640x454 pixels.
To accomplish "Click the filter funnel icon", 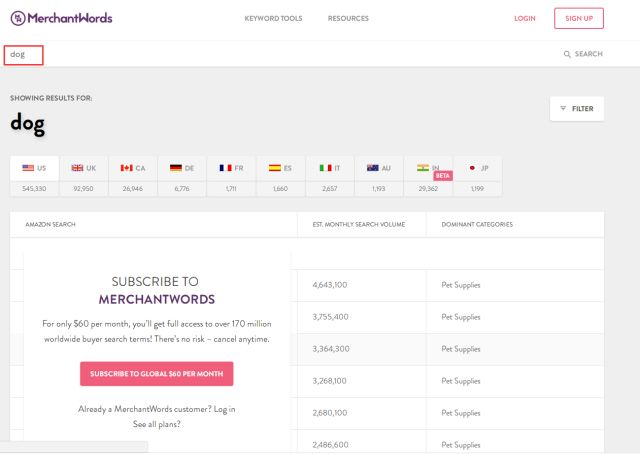I will tap(563, 108).
